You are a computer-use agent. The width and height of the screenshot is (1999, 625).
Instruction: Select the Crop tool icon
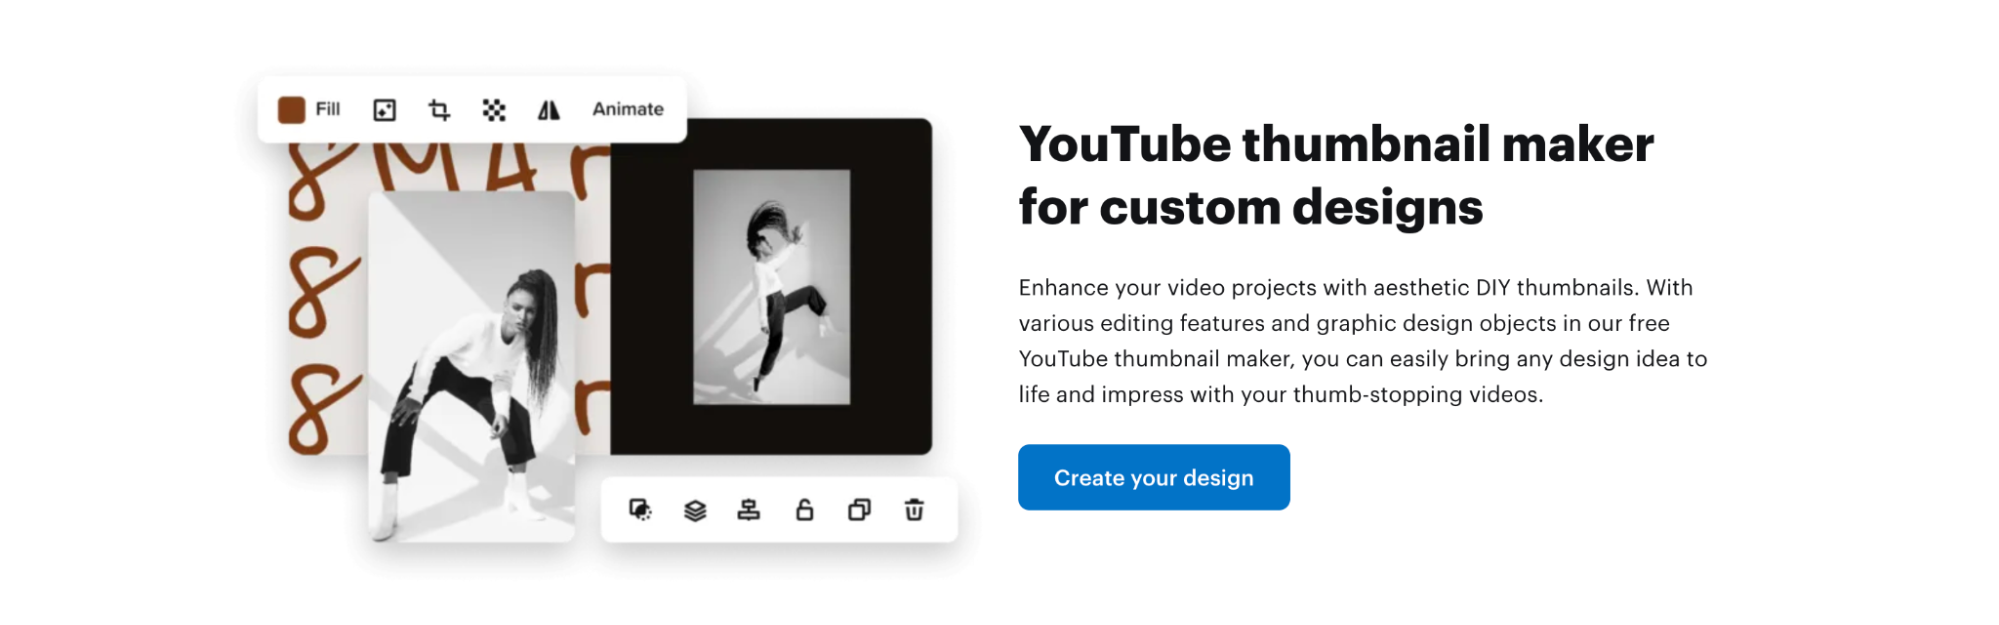439,110
